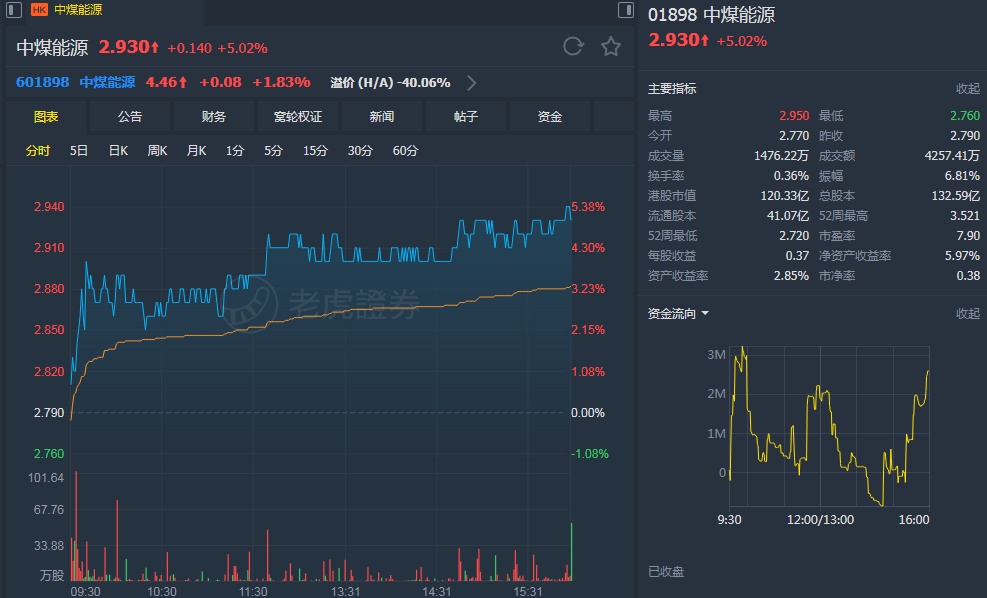Image resolution: width=987 pixels, height=598 pixels.
Task: Select 周K chart period
Action: tap(157, 150)
